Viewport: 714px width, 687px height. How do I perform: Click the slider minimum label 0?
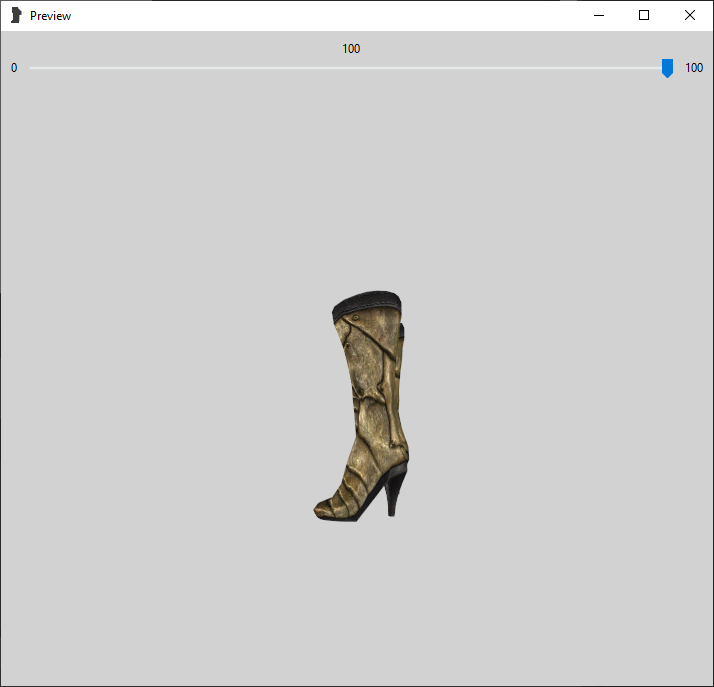(14, 68)
